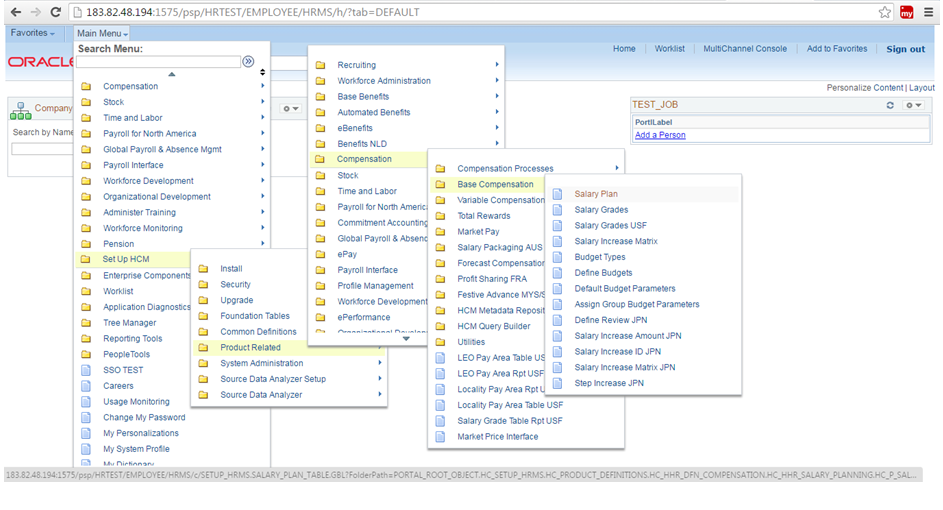The image size is (943, 510).
Task: Expand Source Data Analyzer Setup arrow
Action: [x=379, y=378]
